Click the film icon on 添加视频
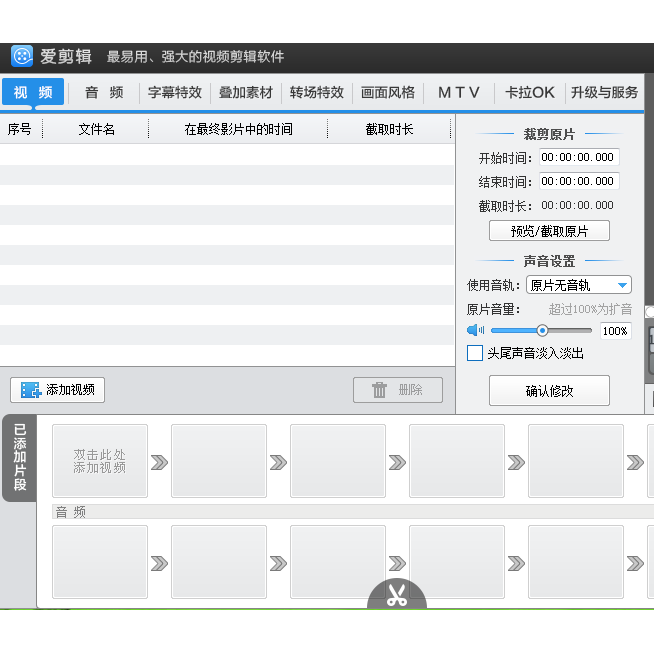The image size is (654, 654). click(31, 390)
